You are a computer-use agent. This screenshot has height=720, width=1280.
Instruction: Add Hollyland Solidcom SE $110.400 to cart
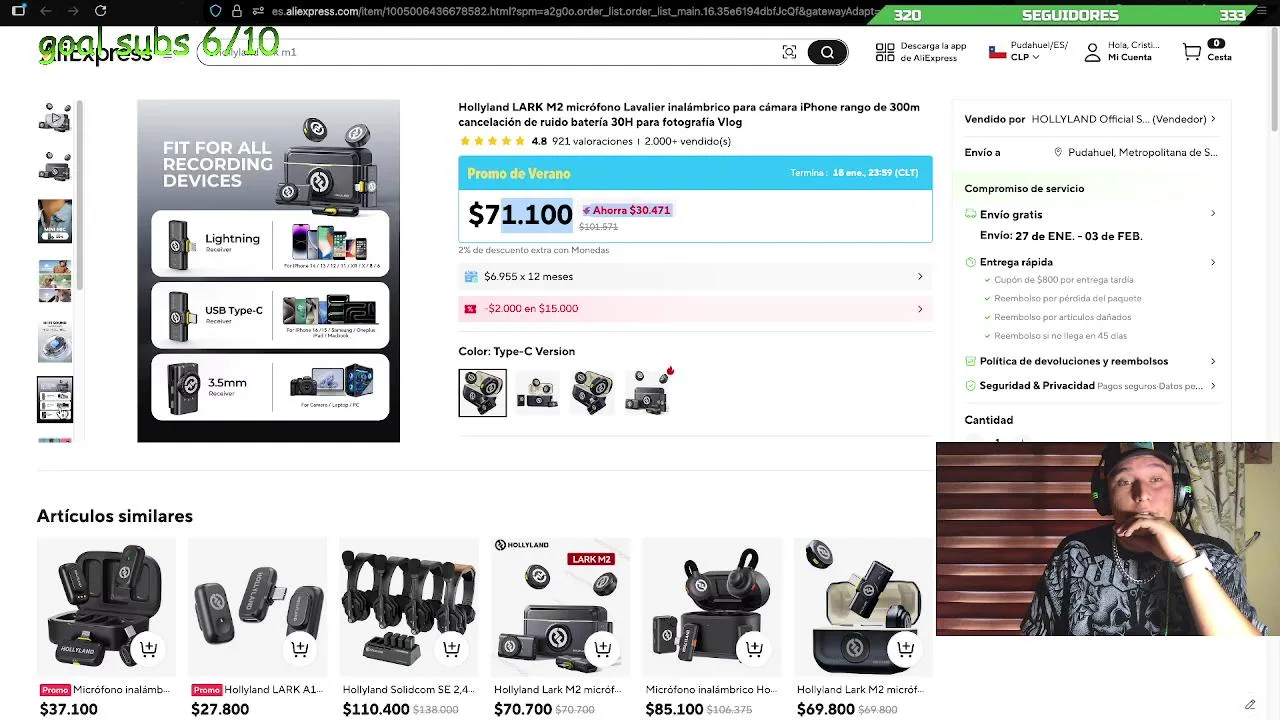point(451,648)
